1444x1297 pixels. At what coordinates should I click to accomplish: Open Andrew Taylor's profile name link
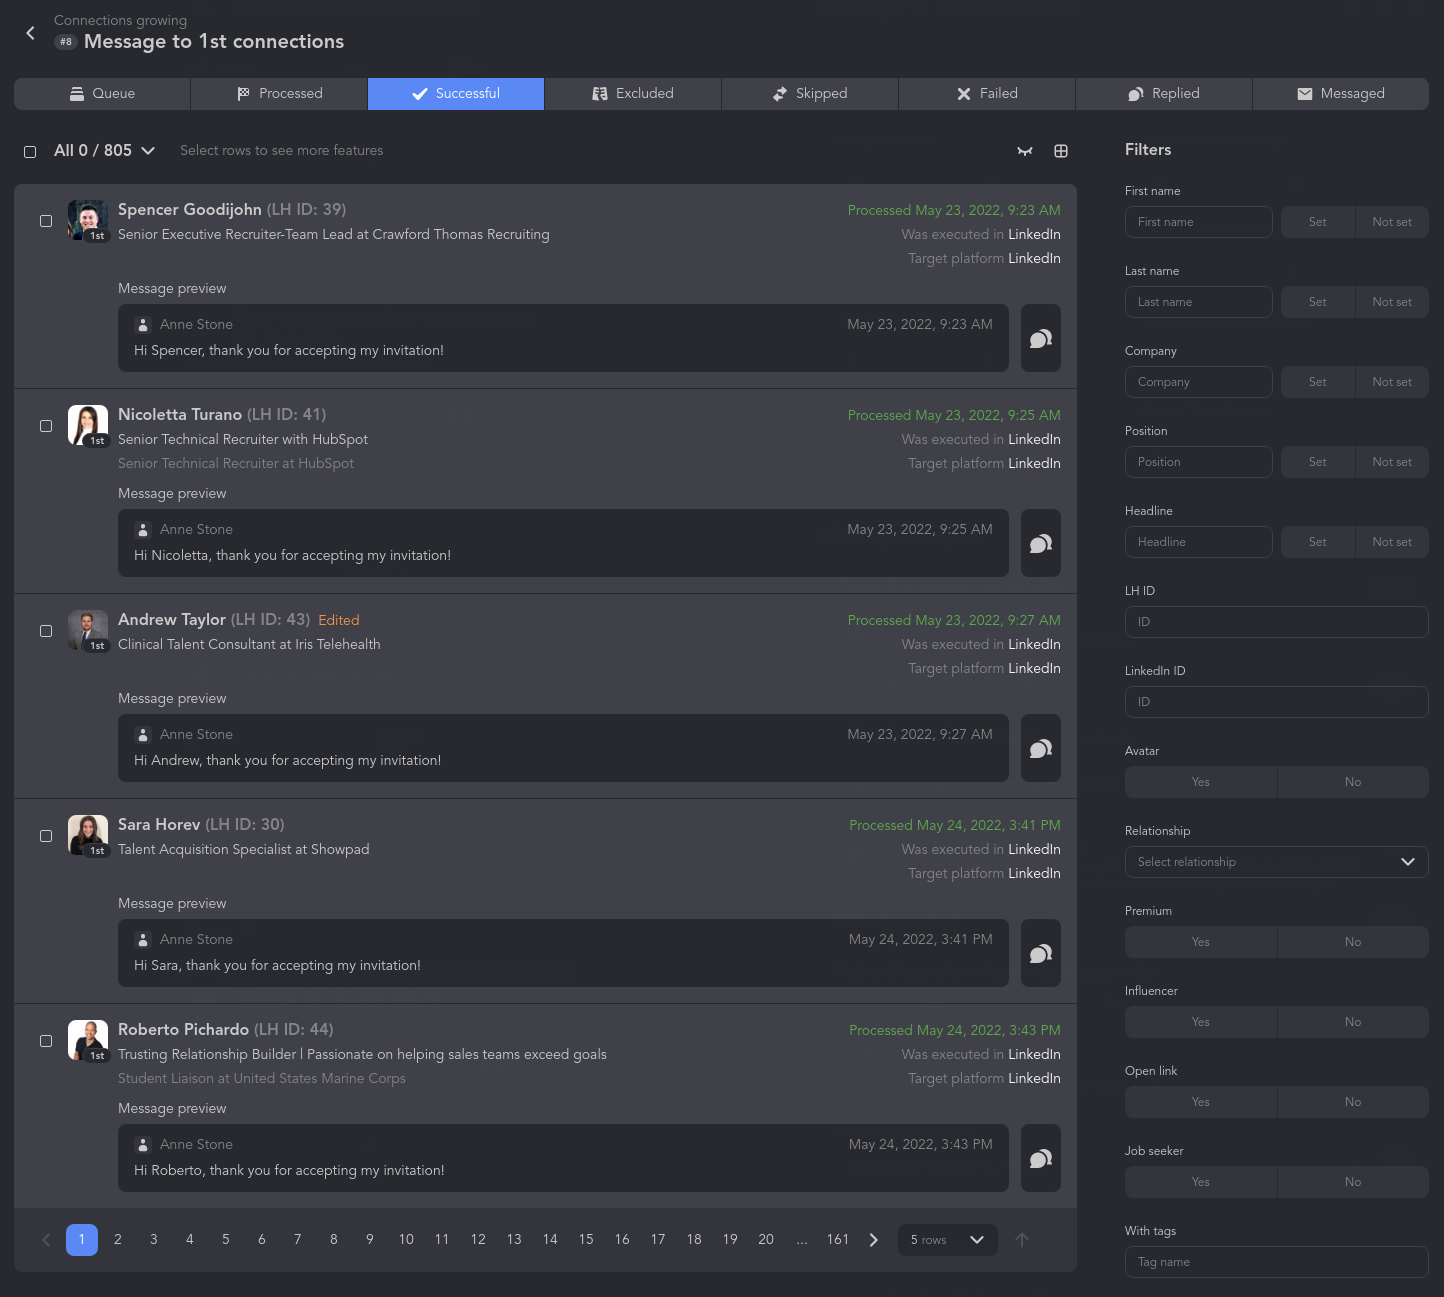[x=172, y=620]
